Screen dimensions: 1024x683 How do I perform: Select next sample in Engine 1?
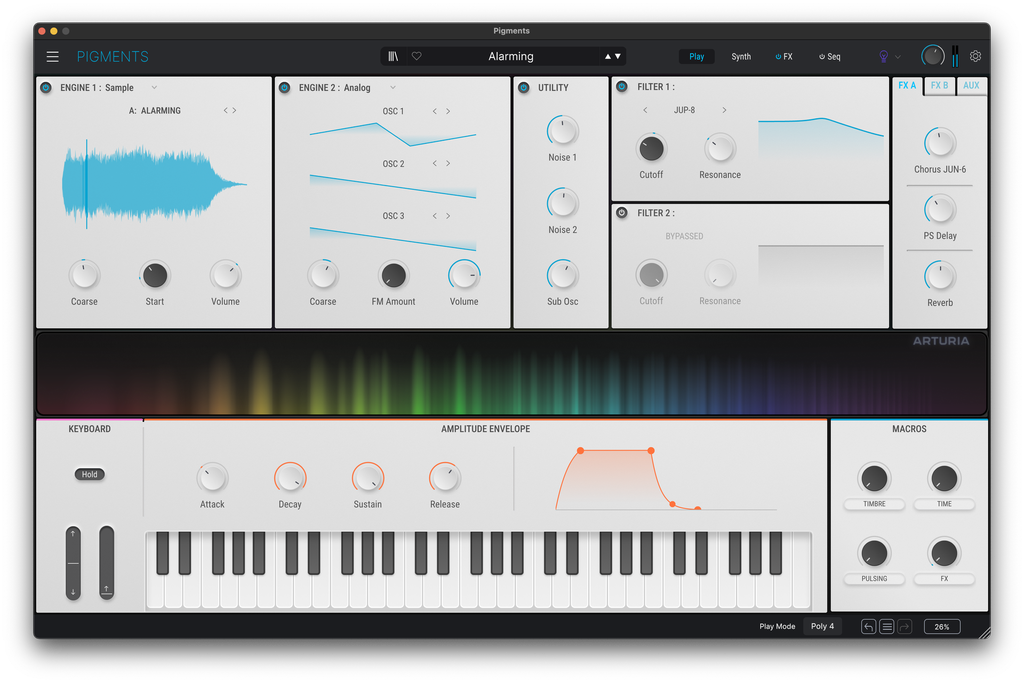point(234,110)
